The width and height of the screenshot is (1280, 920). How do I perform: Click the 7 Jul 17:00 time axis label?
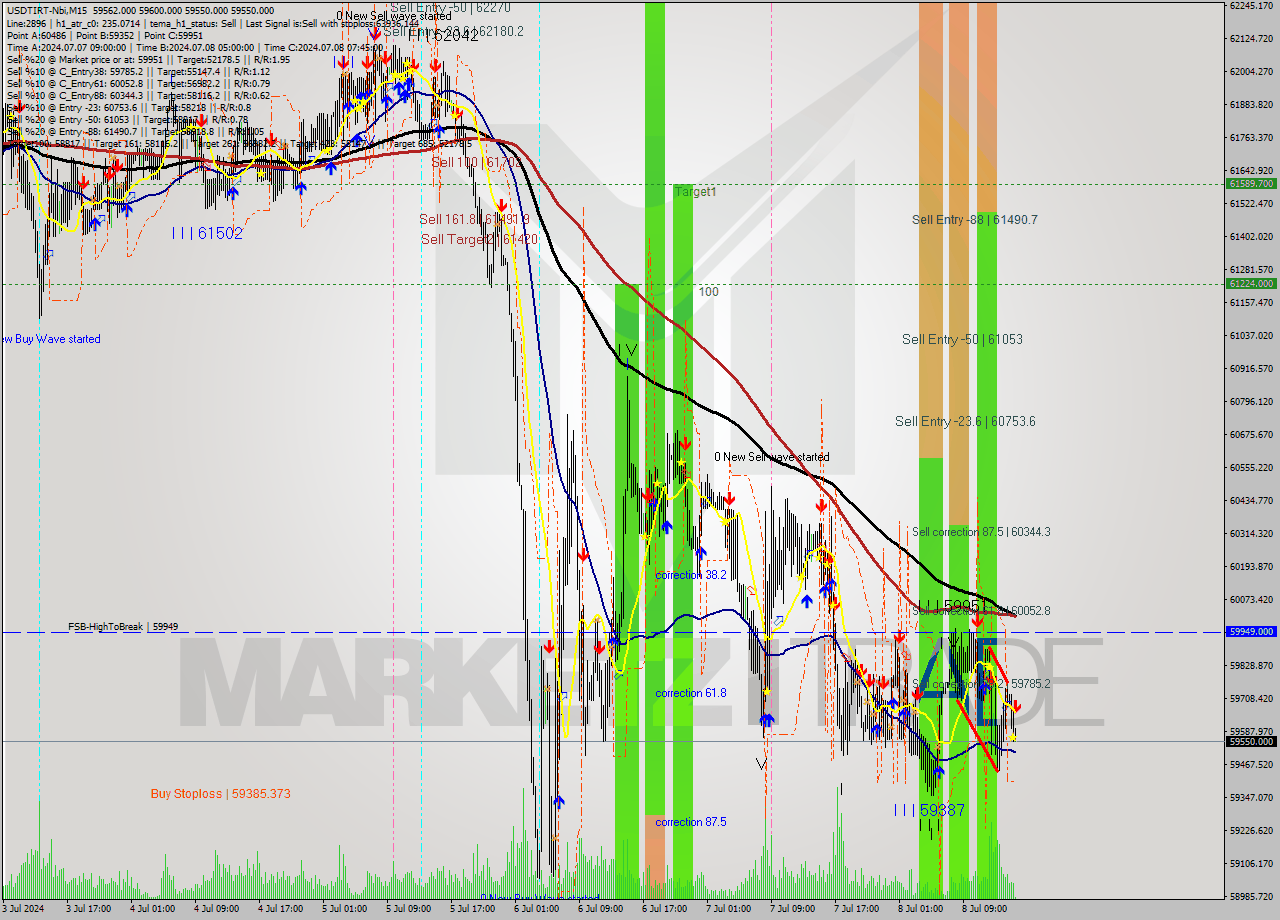[858, 909]
